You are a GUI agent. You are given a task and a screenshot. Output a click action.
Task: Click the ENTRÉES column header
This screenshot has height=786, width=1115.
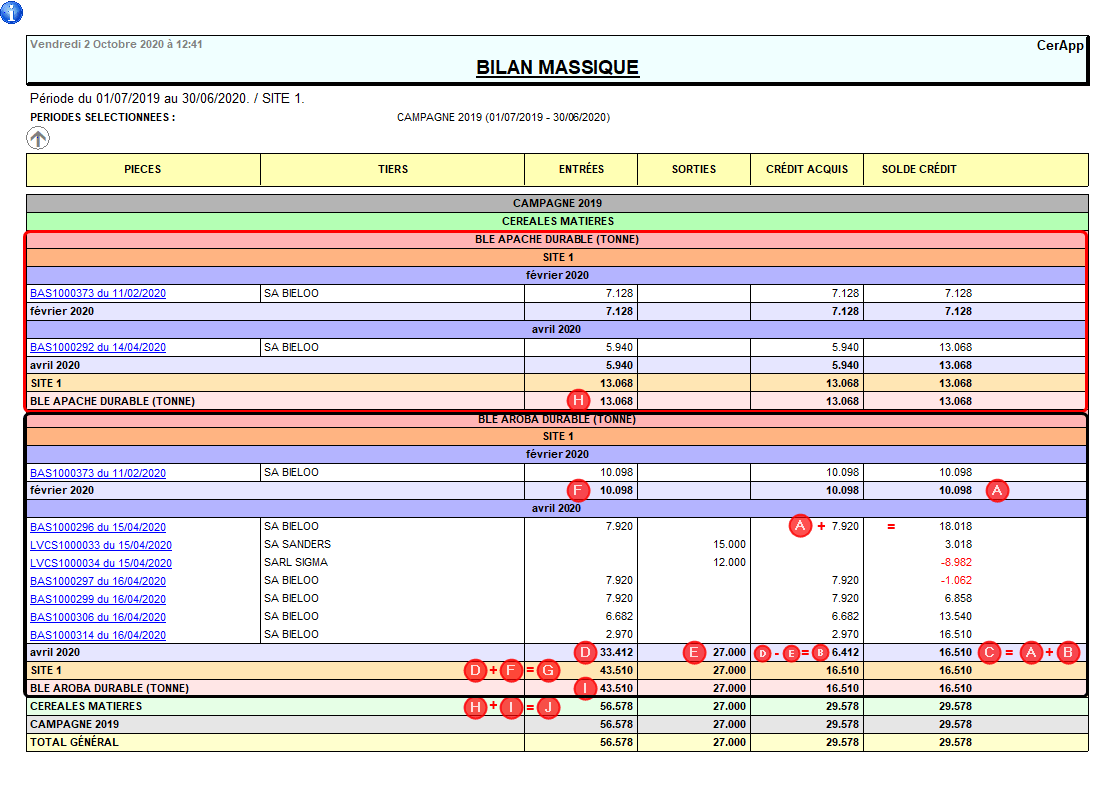581,169
